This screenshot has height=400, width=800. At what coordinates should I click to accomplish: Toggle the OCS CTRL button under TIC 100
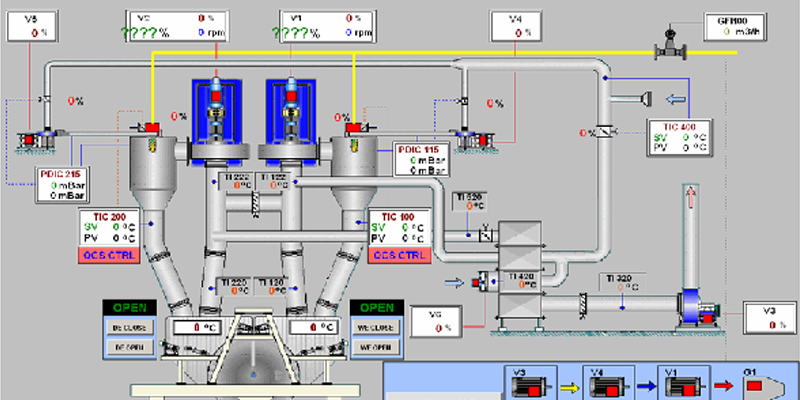[399, 256]
